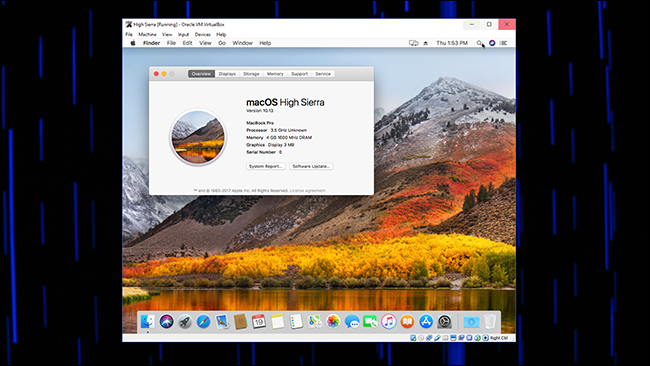This screenshot has height=366, width=650.
Task: Open VirtualBox Devices menu
Action: (203, 34)
